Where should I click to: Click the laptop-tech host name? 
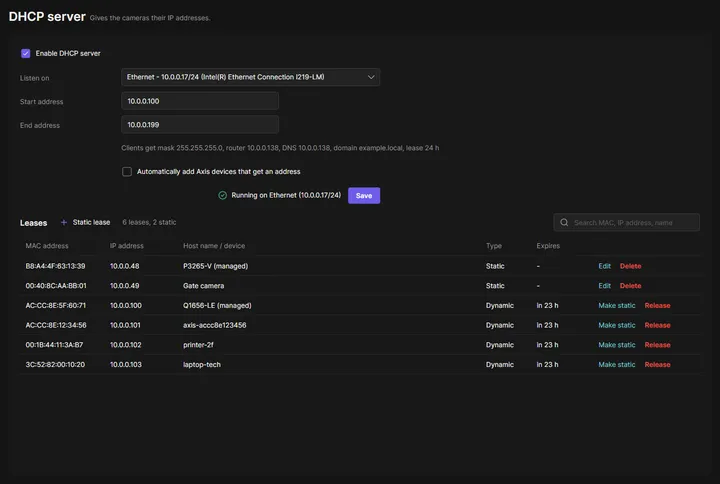[202, 365]
